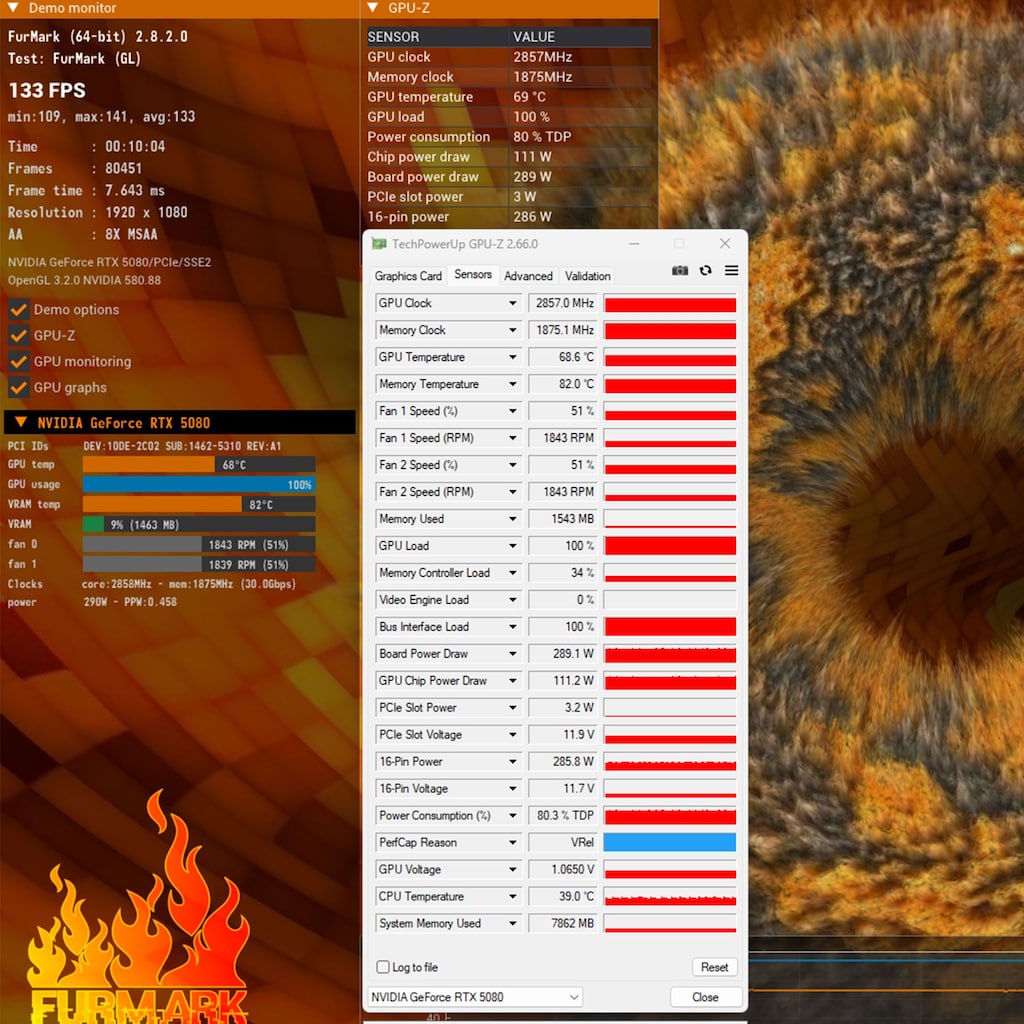Screen dimensions: 1024x1024
Task: Open the CPU Temperature sensor dropdown
Action: 513,896
